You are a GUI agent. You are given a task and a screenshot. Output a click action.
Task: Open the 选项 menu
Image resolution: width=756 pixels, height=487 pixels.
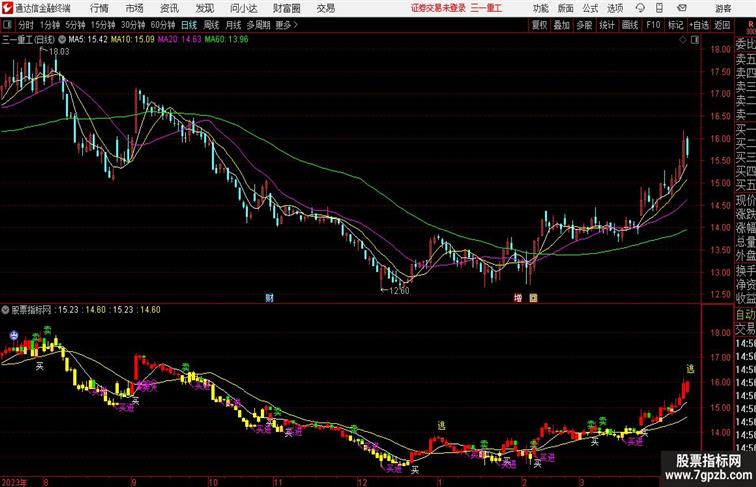point(615,8)
